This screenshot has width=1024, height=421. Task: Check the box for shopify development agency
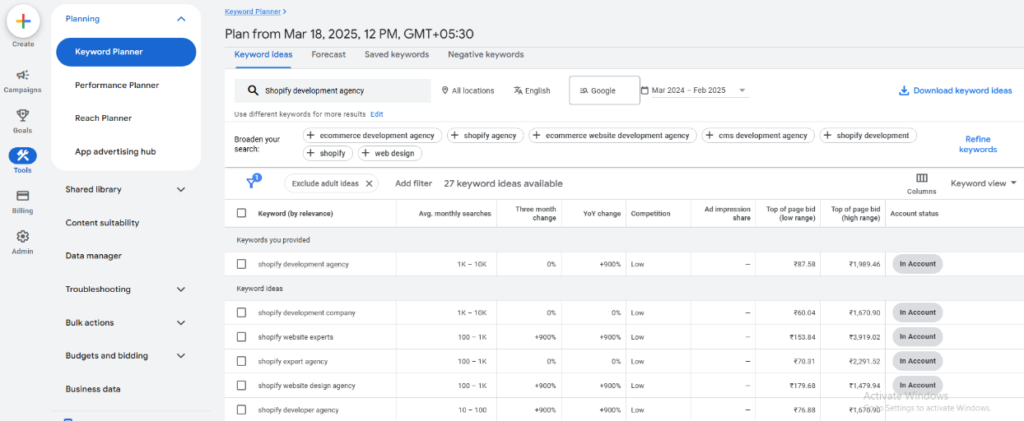(x=241, y=264)
